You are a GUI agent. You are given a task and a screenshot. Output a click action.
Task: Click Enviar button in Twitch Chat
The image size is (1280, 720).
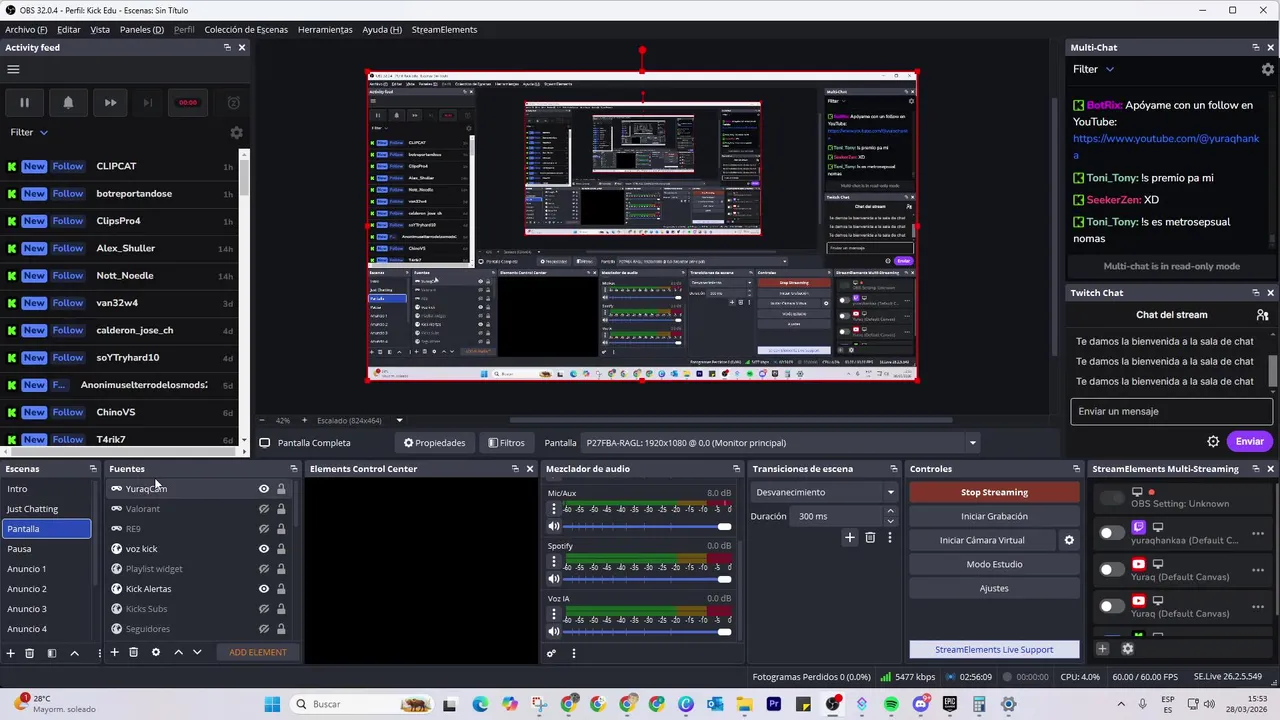(1250, 441)
